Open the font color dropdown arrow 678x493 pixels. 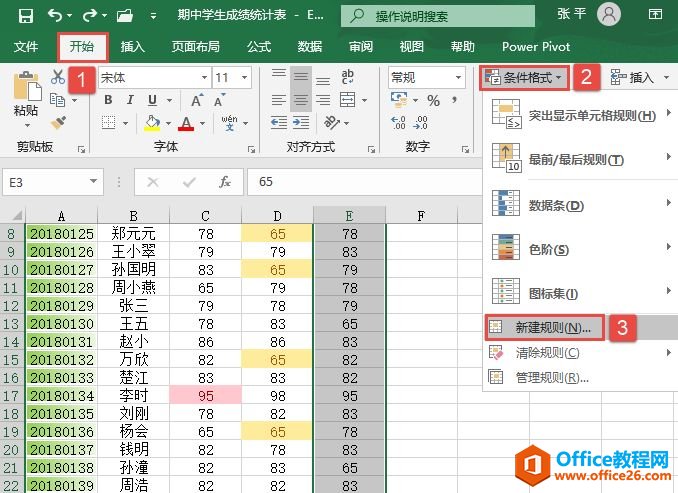202,123
